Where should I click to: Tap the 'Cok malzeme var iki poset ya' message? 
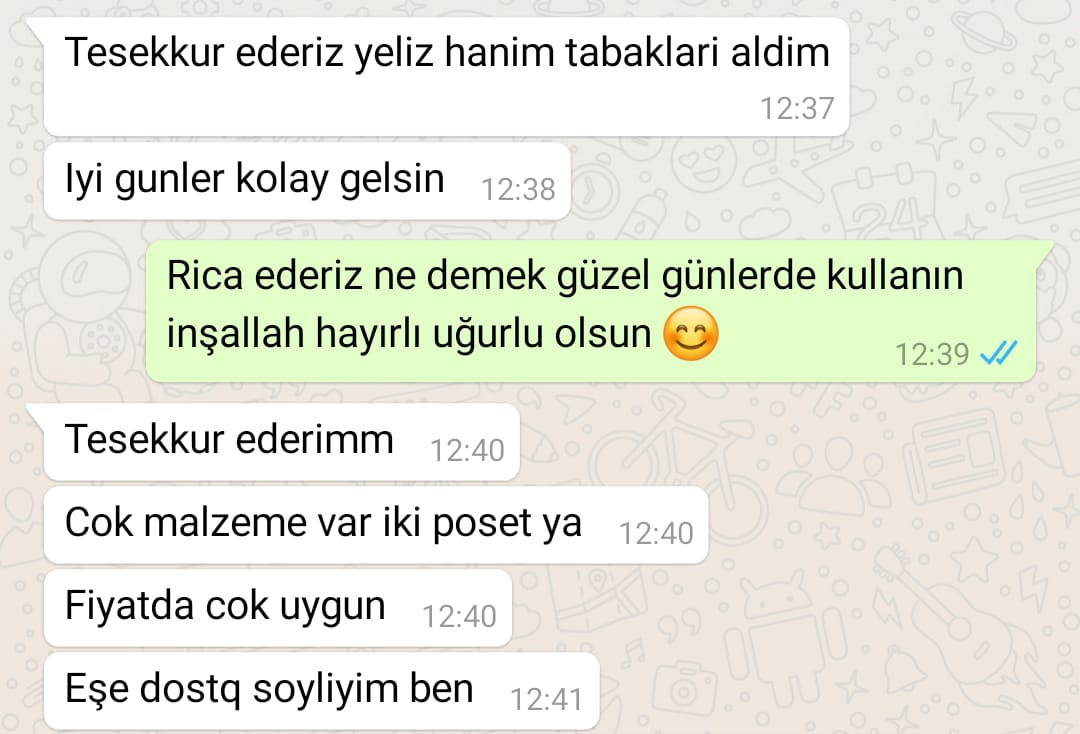(x=376, y=525)
